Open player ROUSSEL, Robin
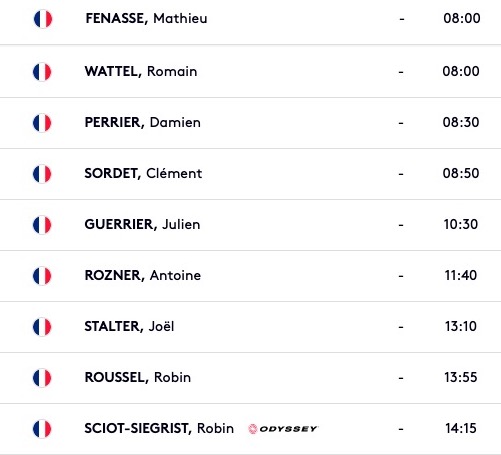501x455 pixels. coord(138,378)
